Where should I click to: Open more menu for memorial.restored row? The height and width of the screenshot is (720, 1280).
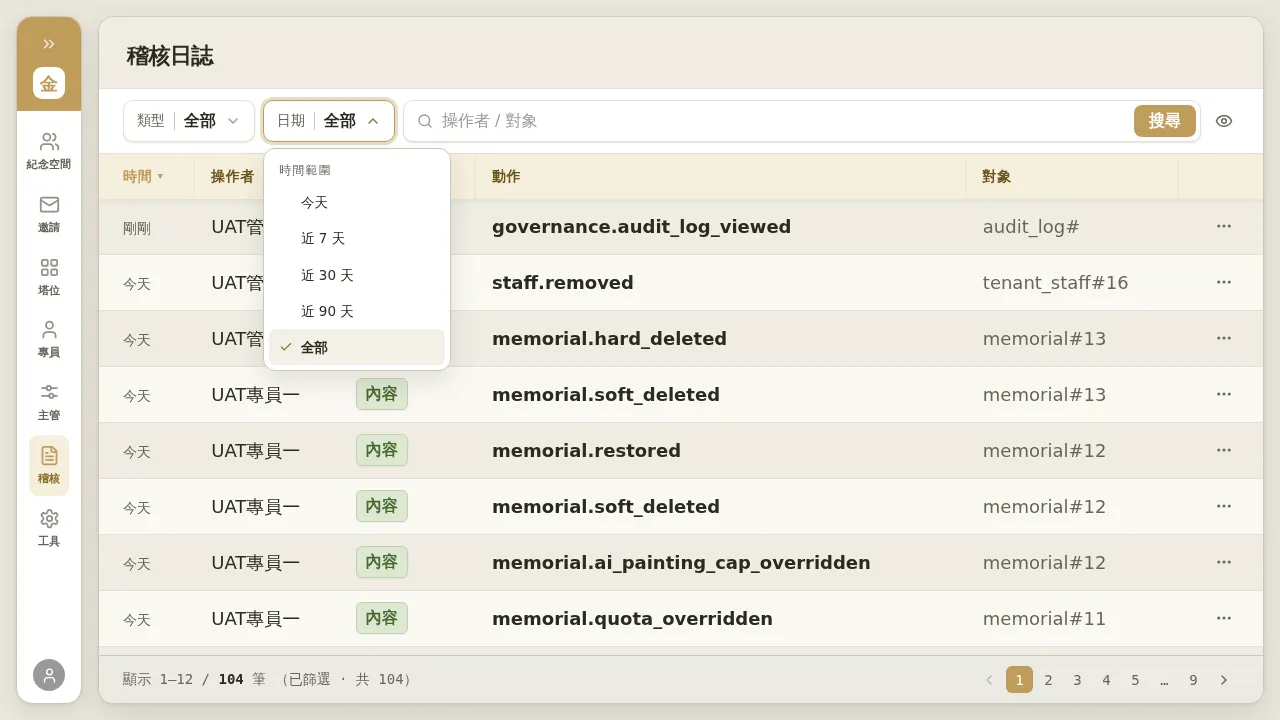tap(1224, 450)
